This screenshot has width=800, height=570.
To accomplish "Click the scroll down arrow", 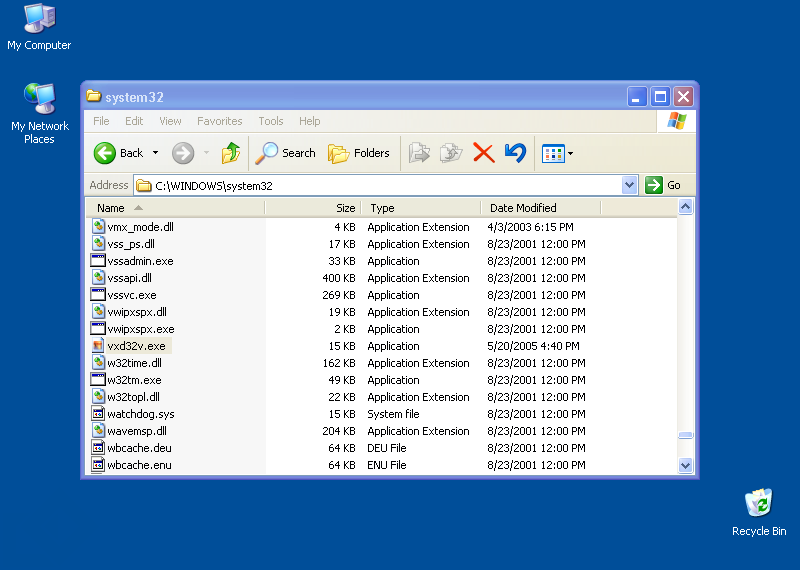I will [x=685, y=465].
